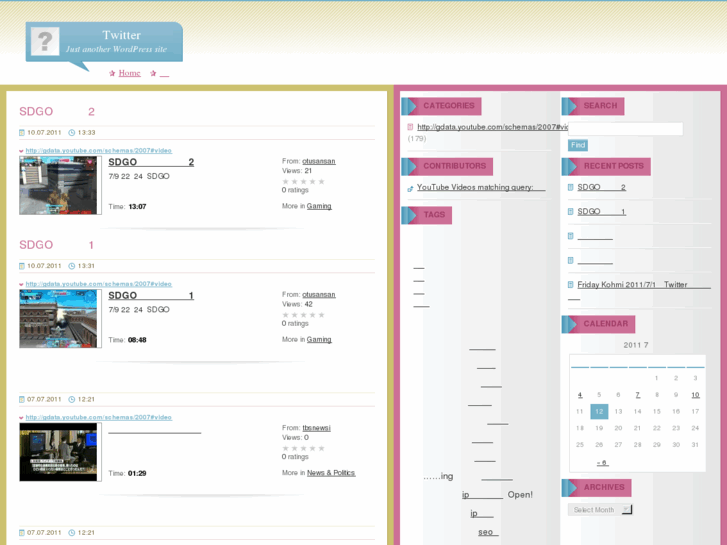727x545 pixels.
Task: Click the calendar date icon for 10.07.2011 13:33
Action: 22,133
